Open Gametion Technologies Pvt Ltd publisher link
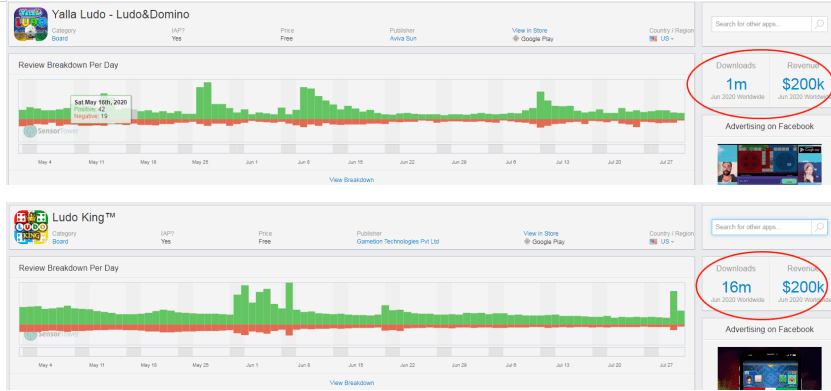This screenshot has height=391, width=831. pyautogui.click(x=398, y=242)
